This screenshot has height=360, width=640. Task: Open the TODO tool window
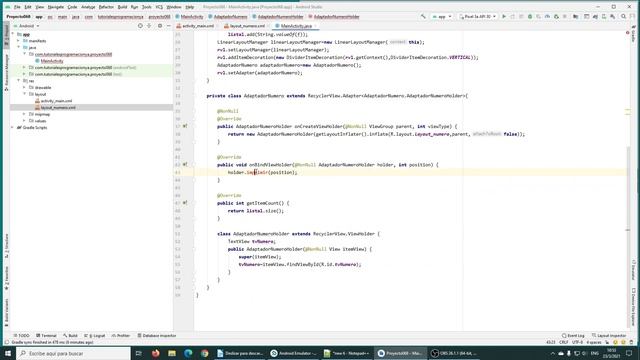click(22, 336)
